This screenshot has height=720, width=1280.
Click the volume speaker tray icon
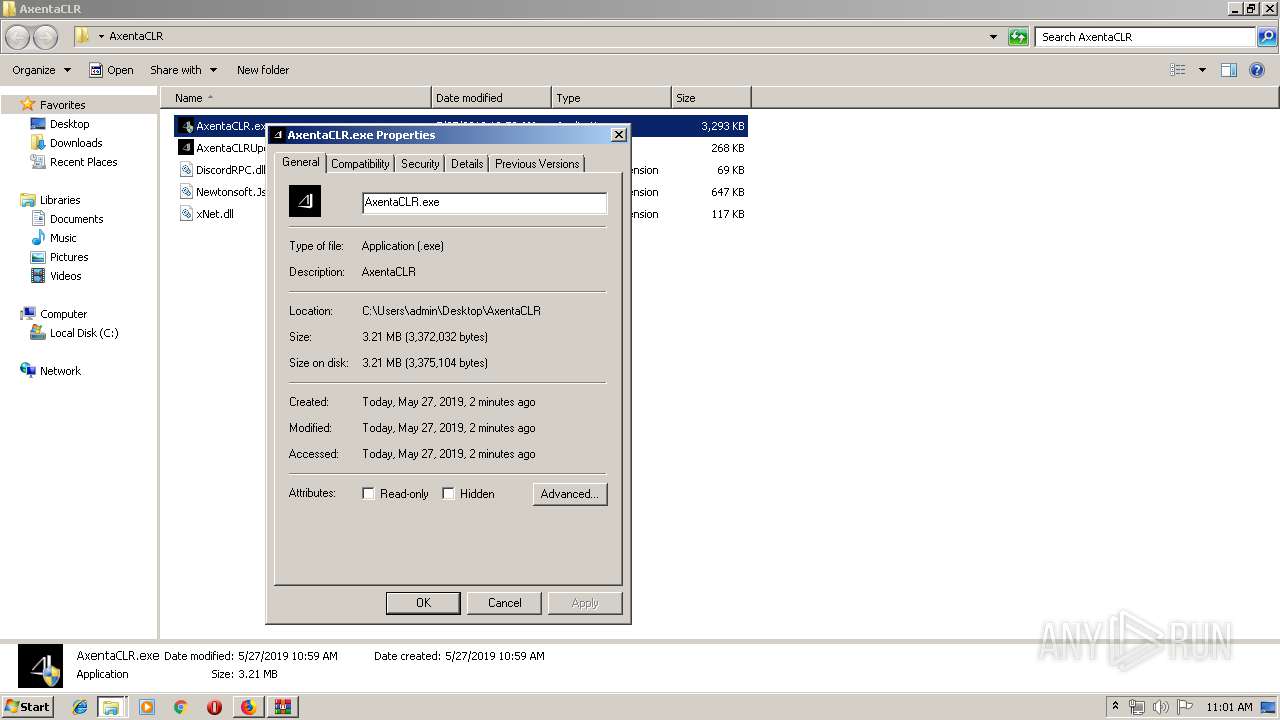(1160, 707)
